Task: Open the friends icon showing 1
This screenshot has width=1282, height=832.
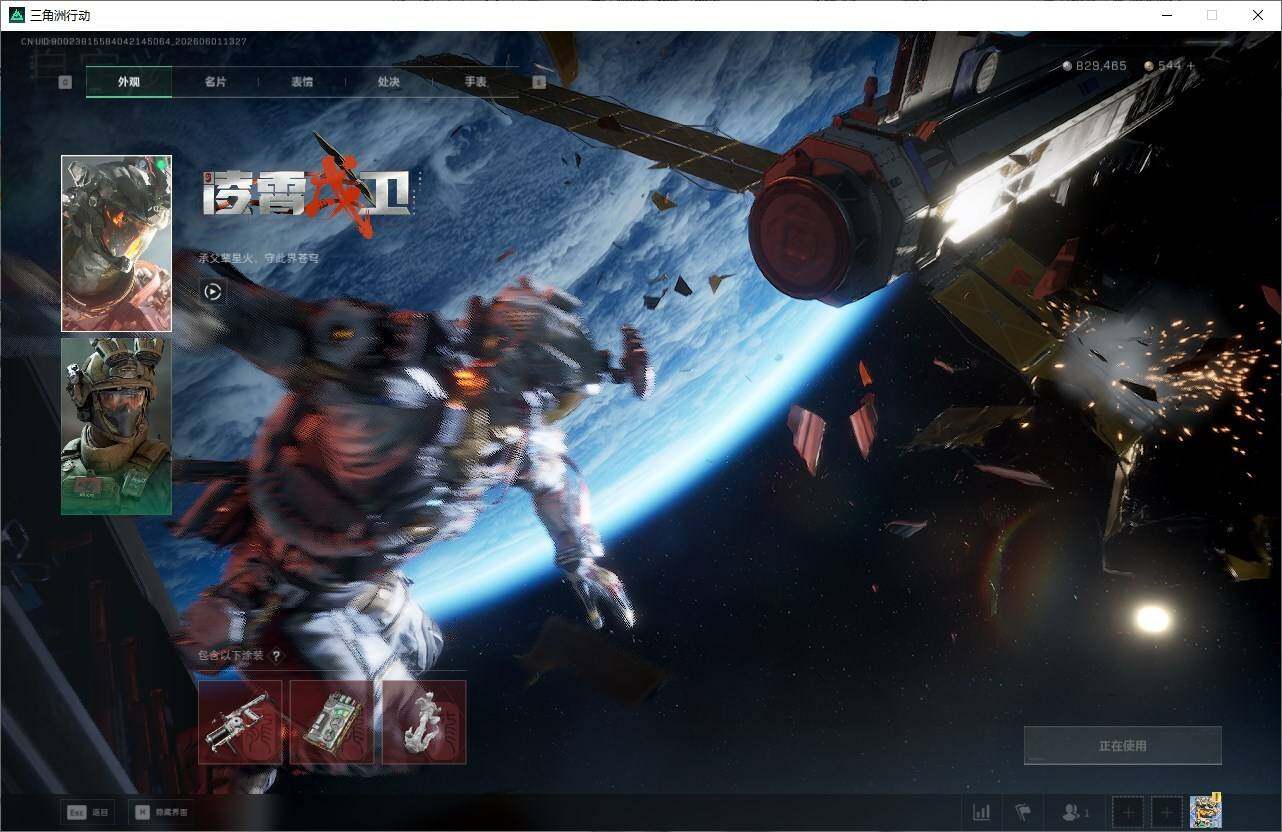Action: [1075, 813]
